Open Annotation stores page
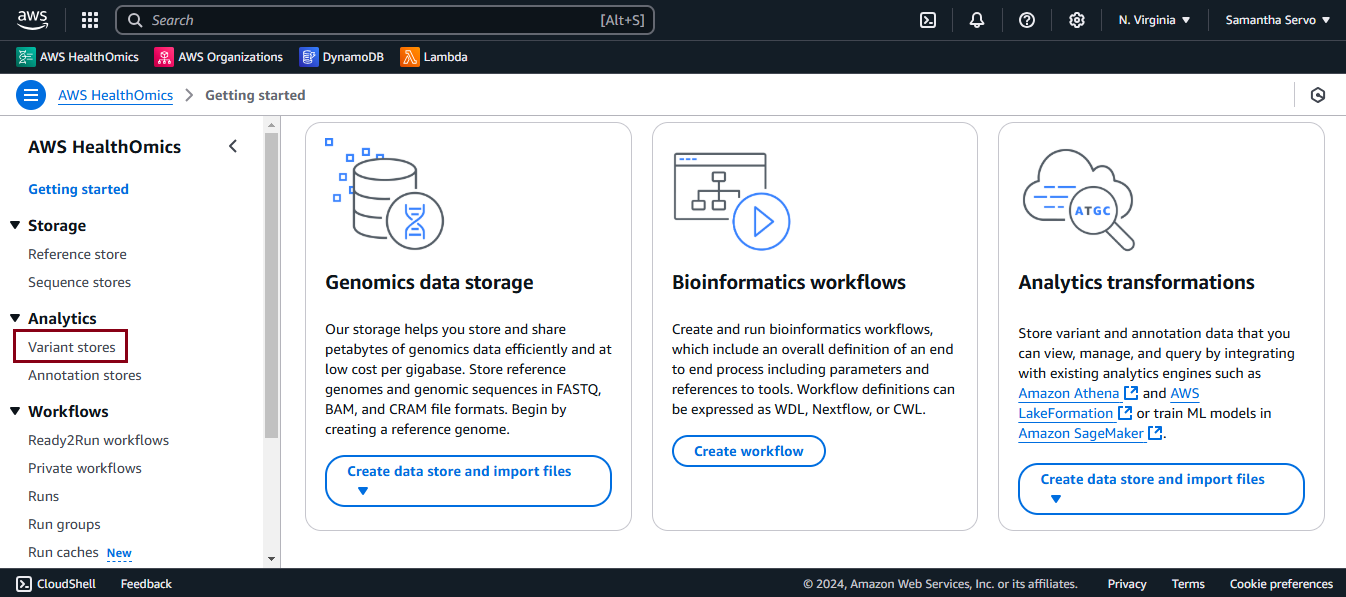This screenshot has height=597, width=1346. pos(85,375)
